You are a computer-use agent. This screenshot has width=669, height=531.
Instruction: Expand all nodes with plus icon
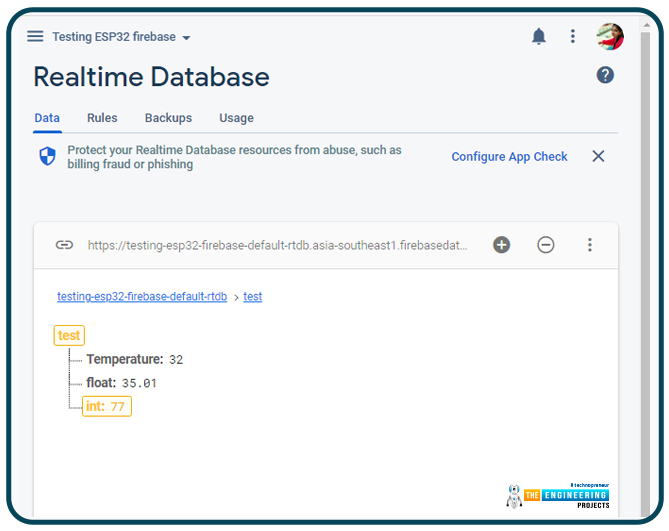502,245
